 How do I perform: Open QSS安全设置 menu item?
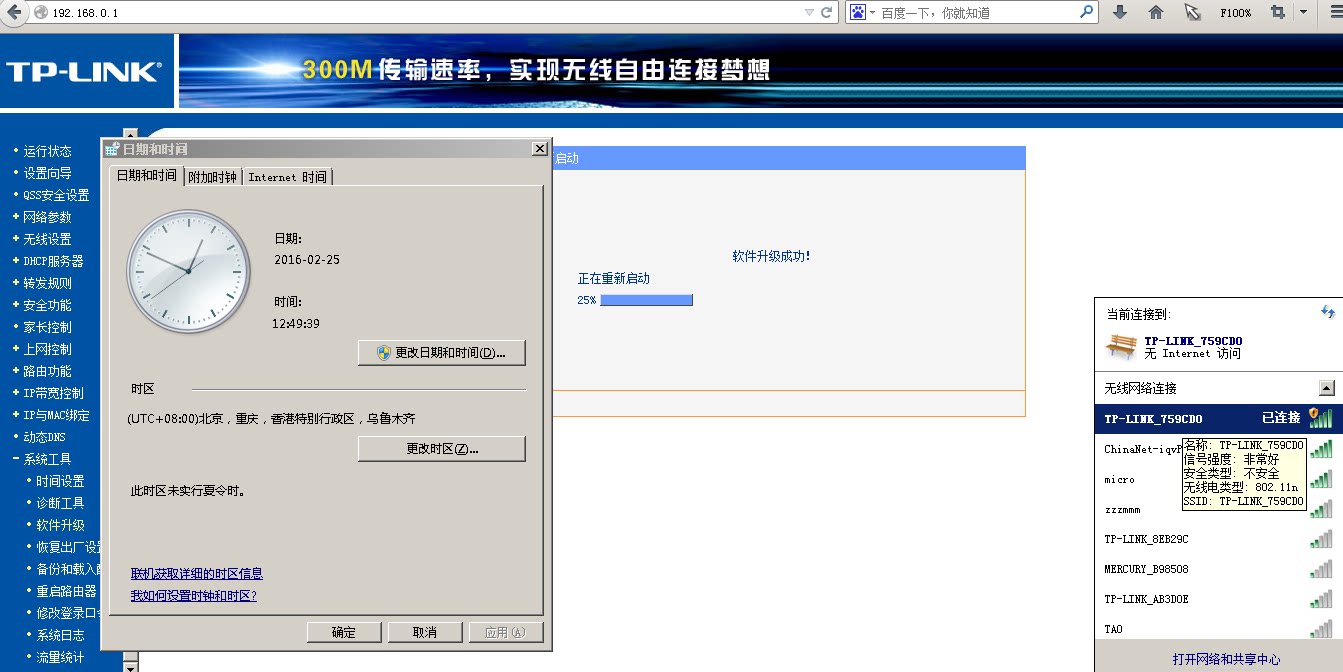[56, 195]
